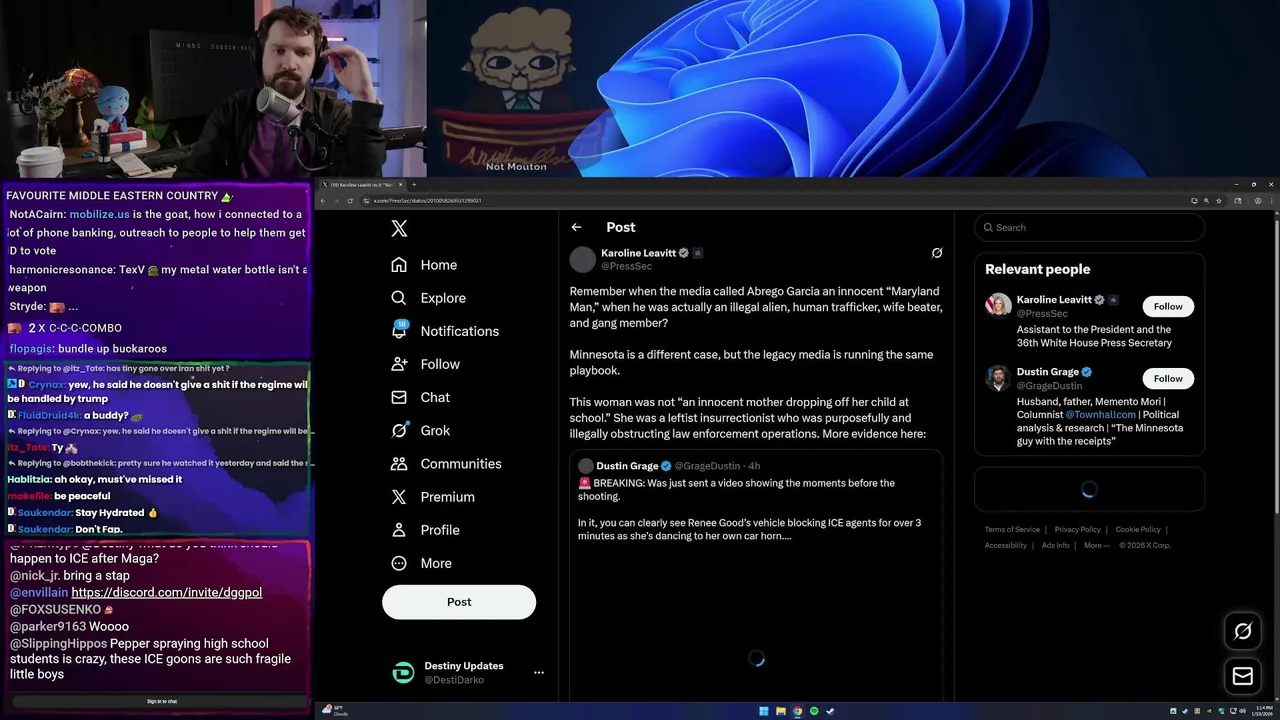Open the Chrome three-dot menu
The image size is (1280, 720).
(1271, 201)
